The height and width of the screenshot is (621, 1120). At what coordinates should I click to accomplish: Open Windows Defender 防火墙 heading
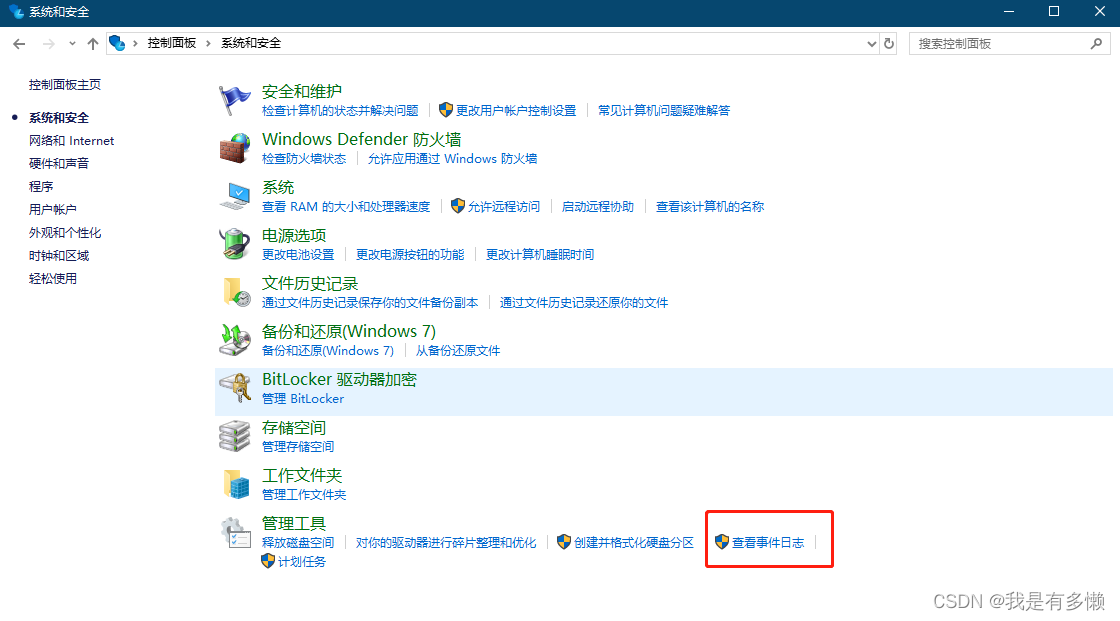coord(361,139)
